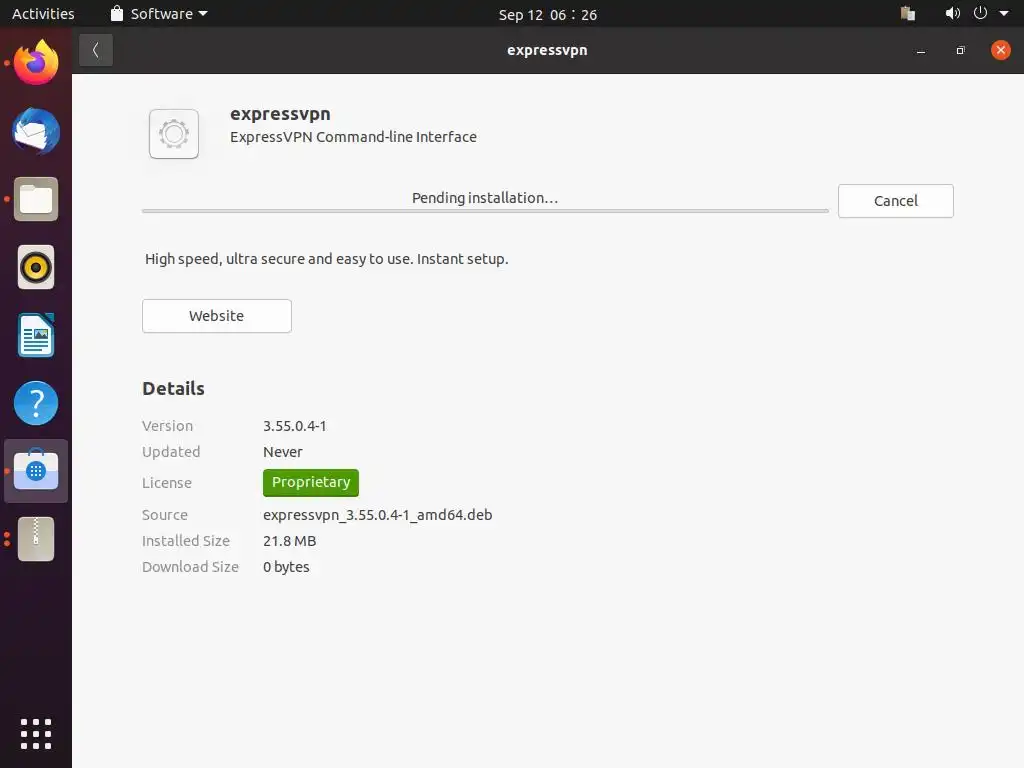Open the Activities overview
The height and width of the screenshot is (768, 1024).
pos(43,14)
